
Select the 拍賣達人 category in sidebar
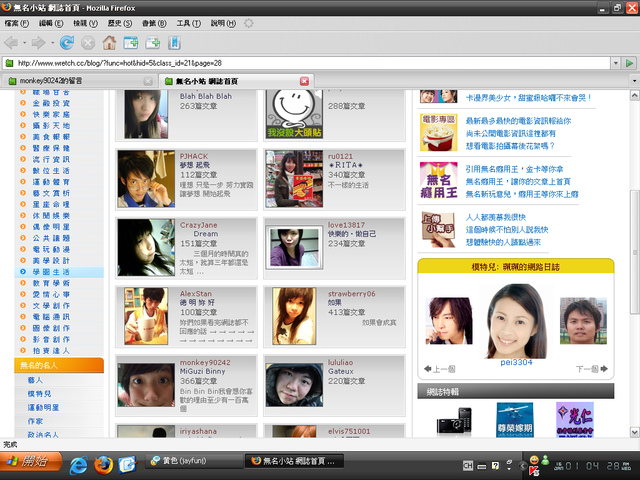point(51,351)
